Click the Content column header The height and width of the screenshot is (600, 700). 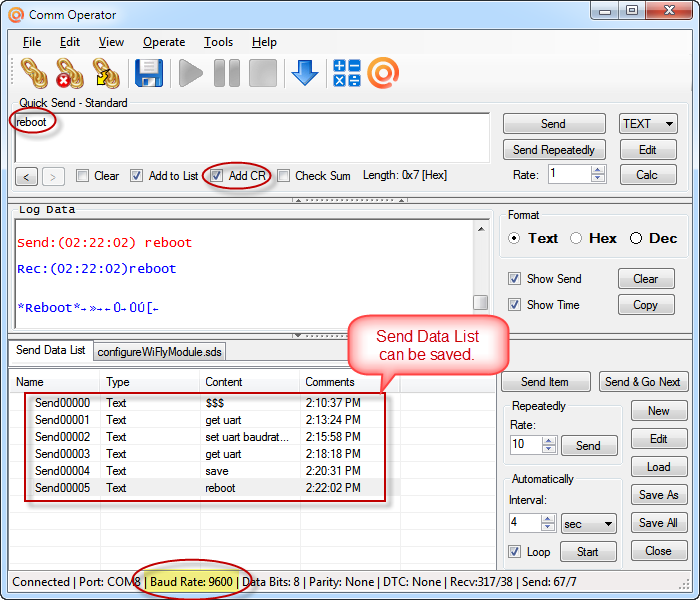pyautogui.click(x=250, y=382)
